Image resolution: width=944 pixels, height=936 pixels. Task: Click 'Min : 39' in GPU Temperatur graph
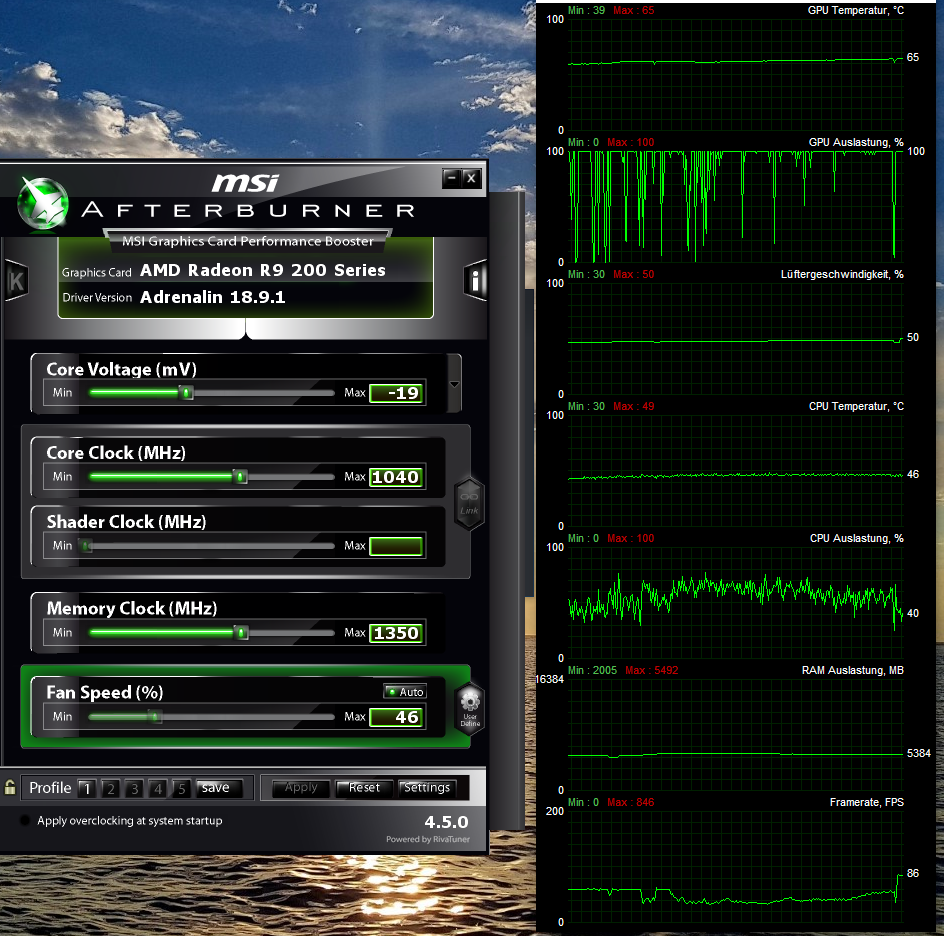click(586, 10)
